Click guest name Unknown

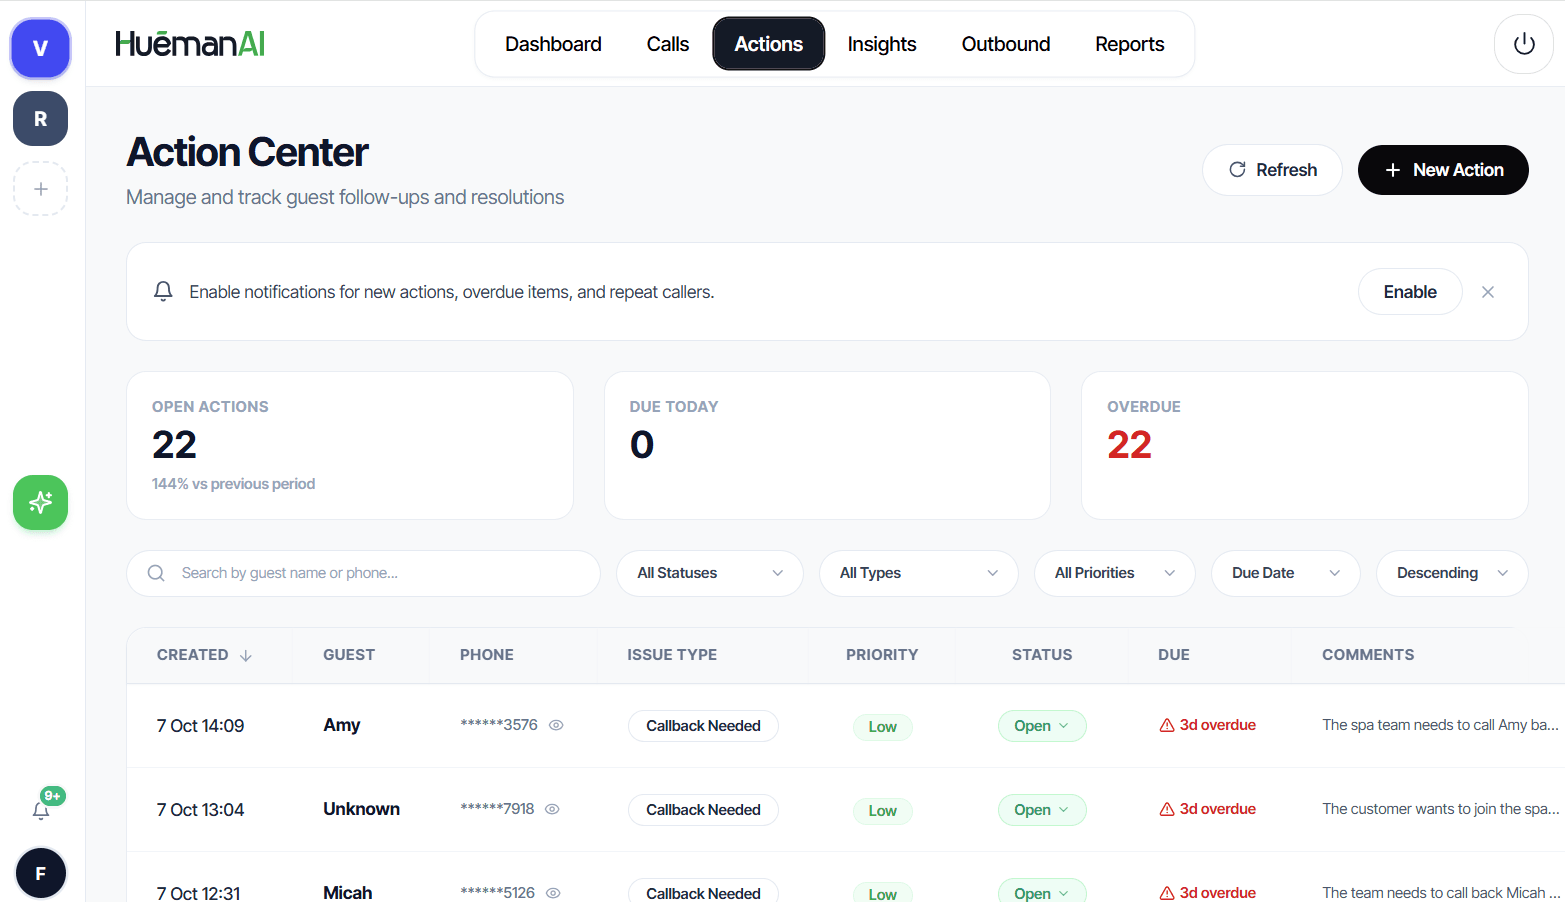[361, 809]
